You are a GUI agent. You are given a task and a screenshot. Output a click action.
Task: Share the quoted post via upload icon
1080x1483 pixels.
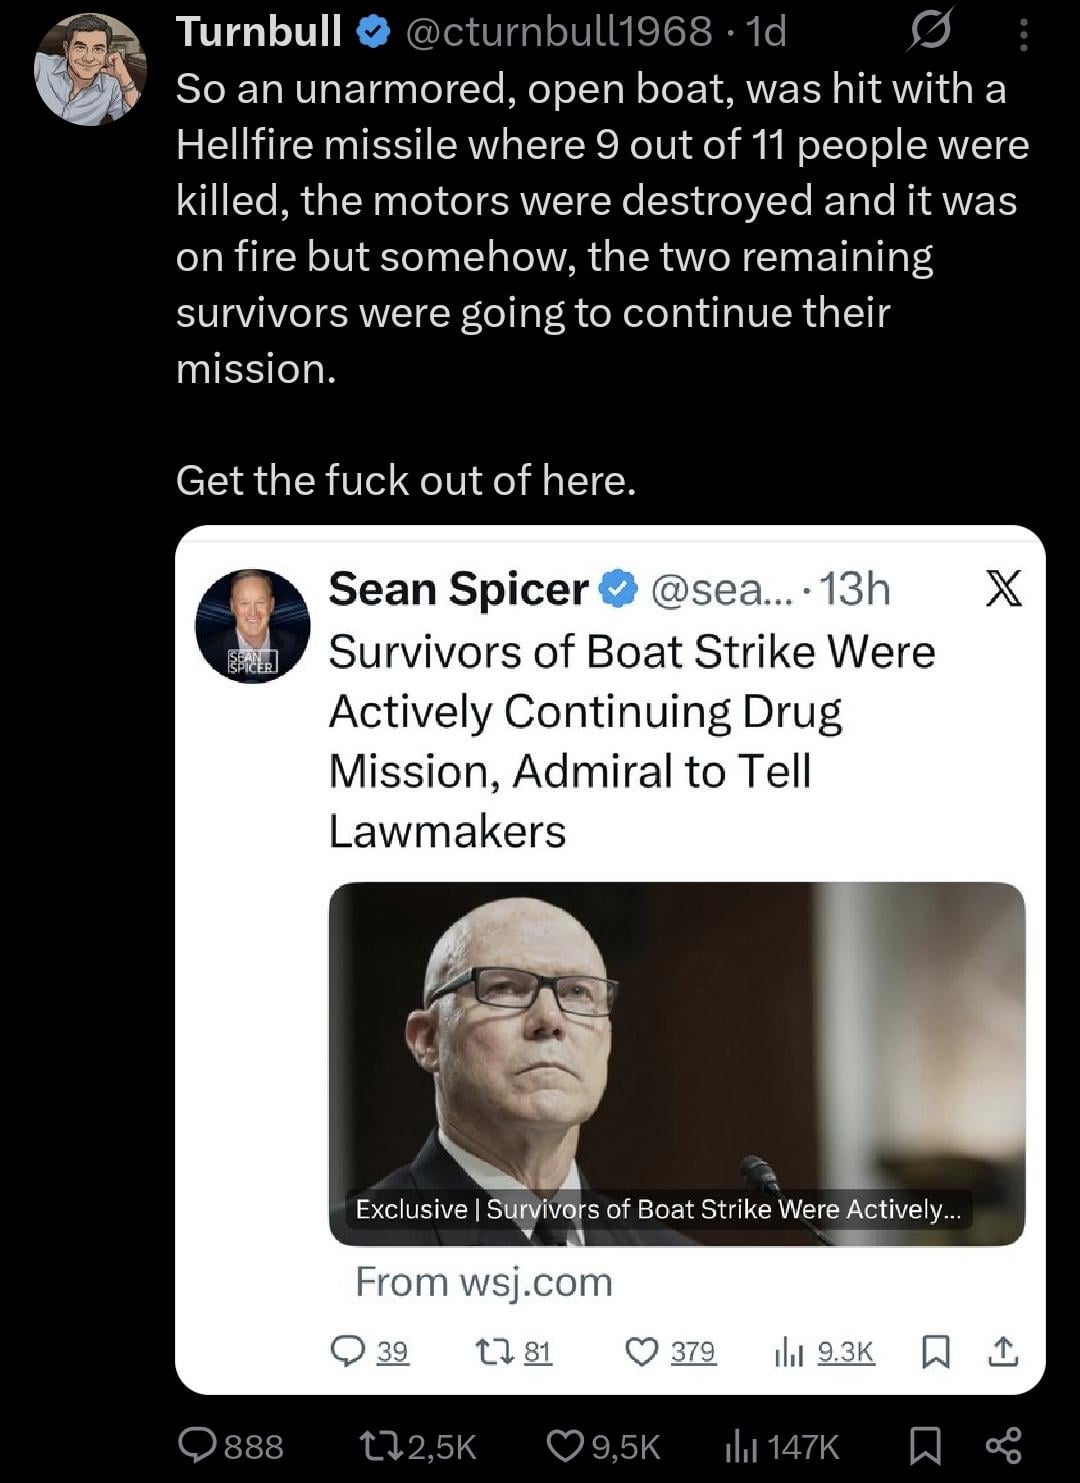pyautogui.click(x=1003, y=1352)
